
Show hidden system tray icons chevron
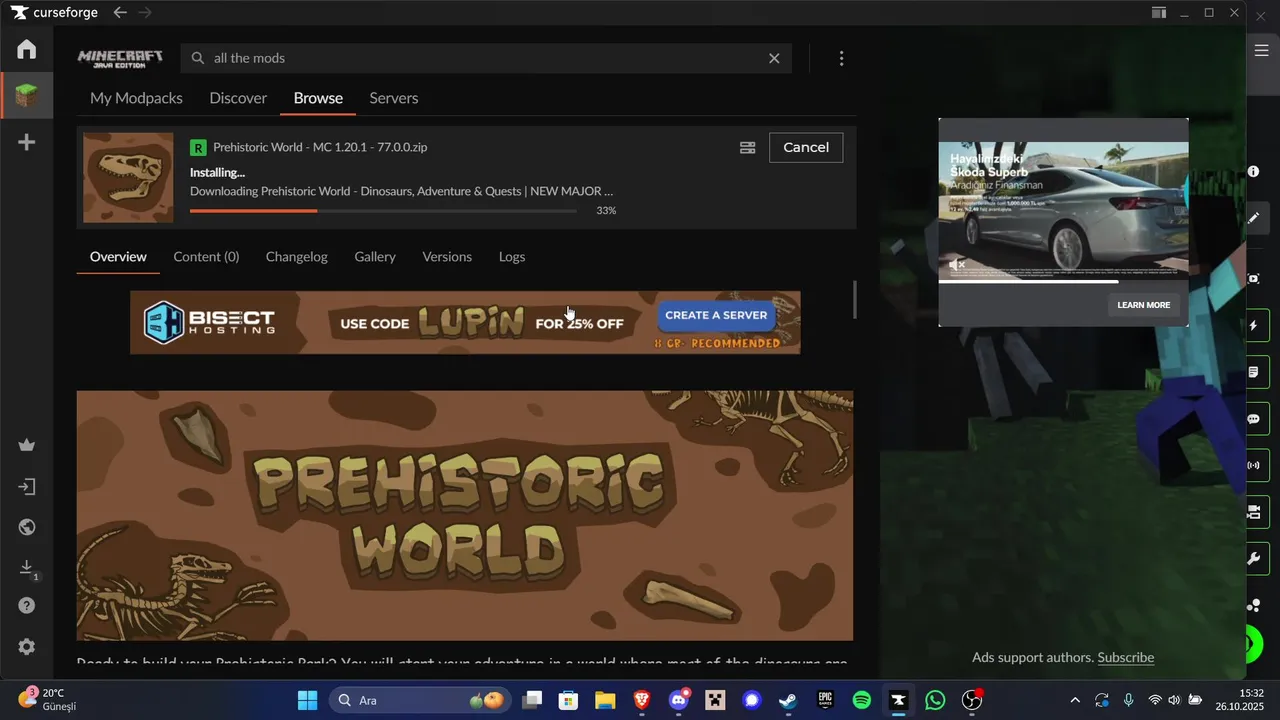(x=1075, y=700)
